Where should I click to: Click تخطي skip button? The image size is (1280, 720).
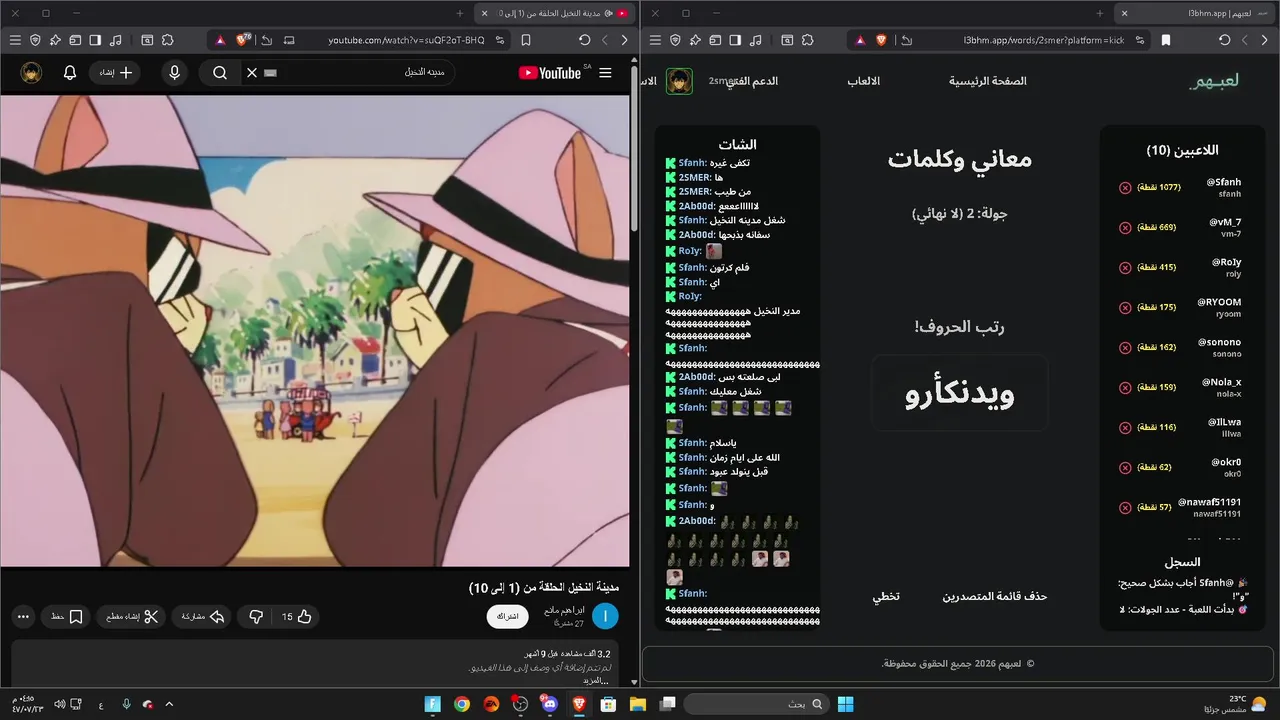[886, 596]
